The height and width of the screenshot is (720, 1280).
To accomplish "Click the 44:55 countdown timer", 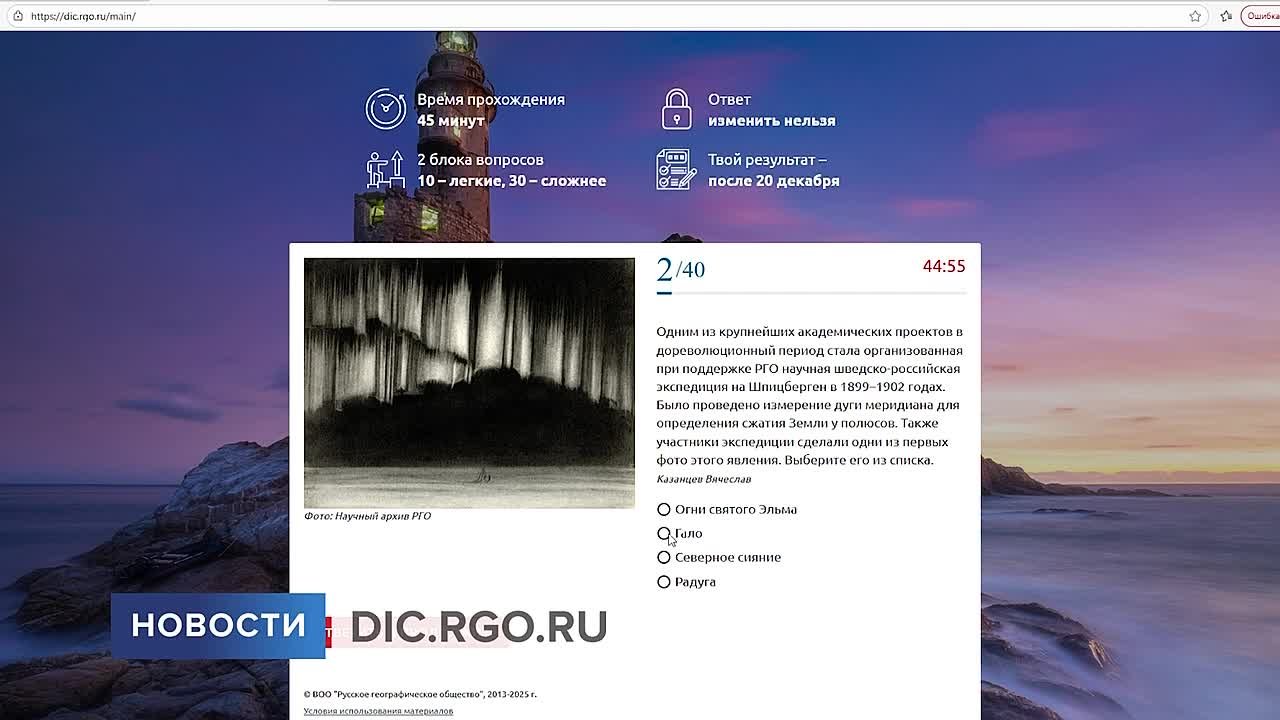I will 943,266.
